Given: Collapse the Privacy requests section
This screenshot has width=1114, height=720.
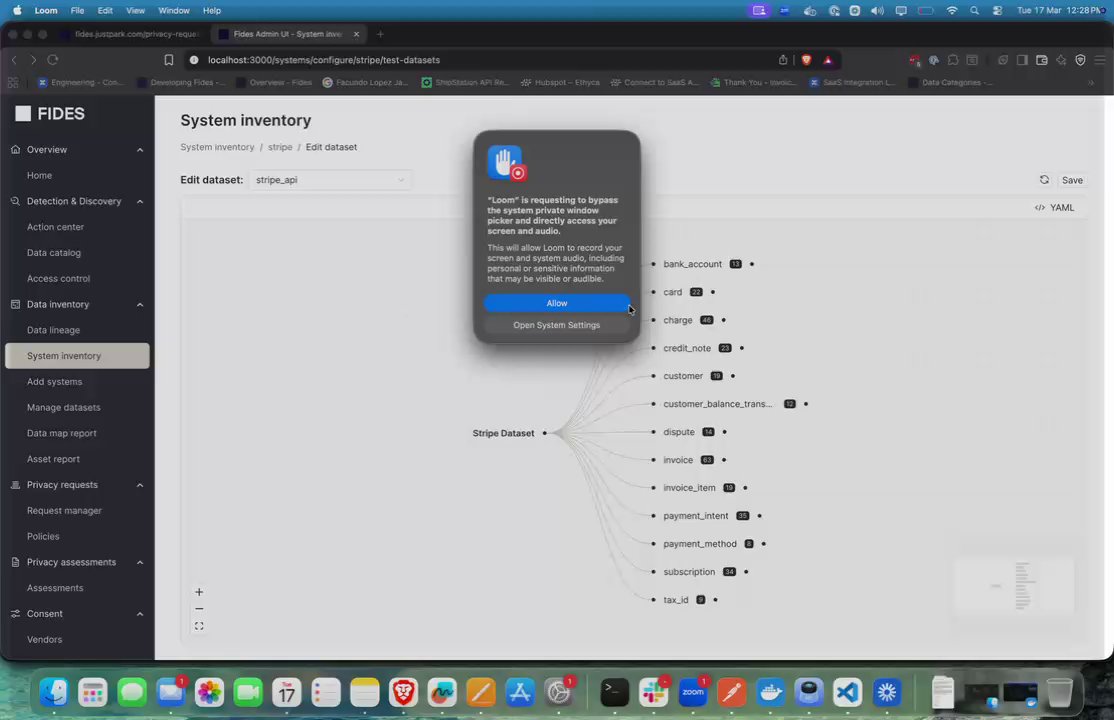Looking at the screenshot, I should tap(140, 485).
